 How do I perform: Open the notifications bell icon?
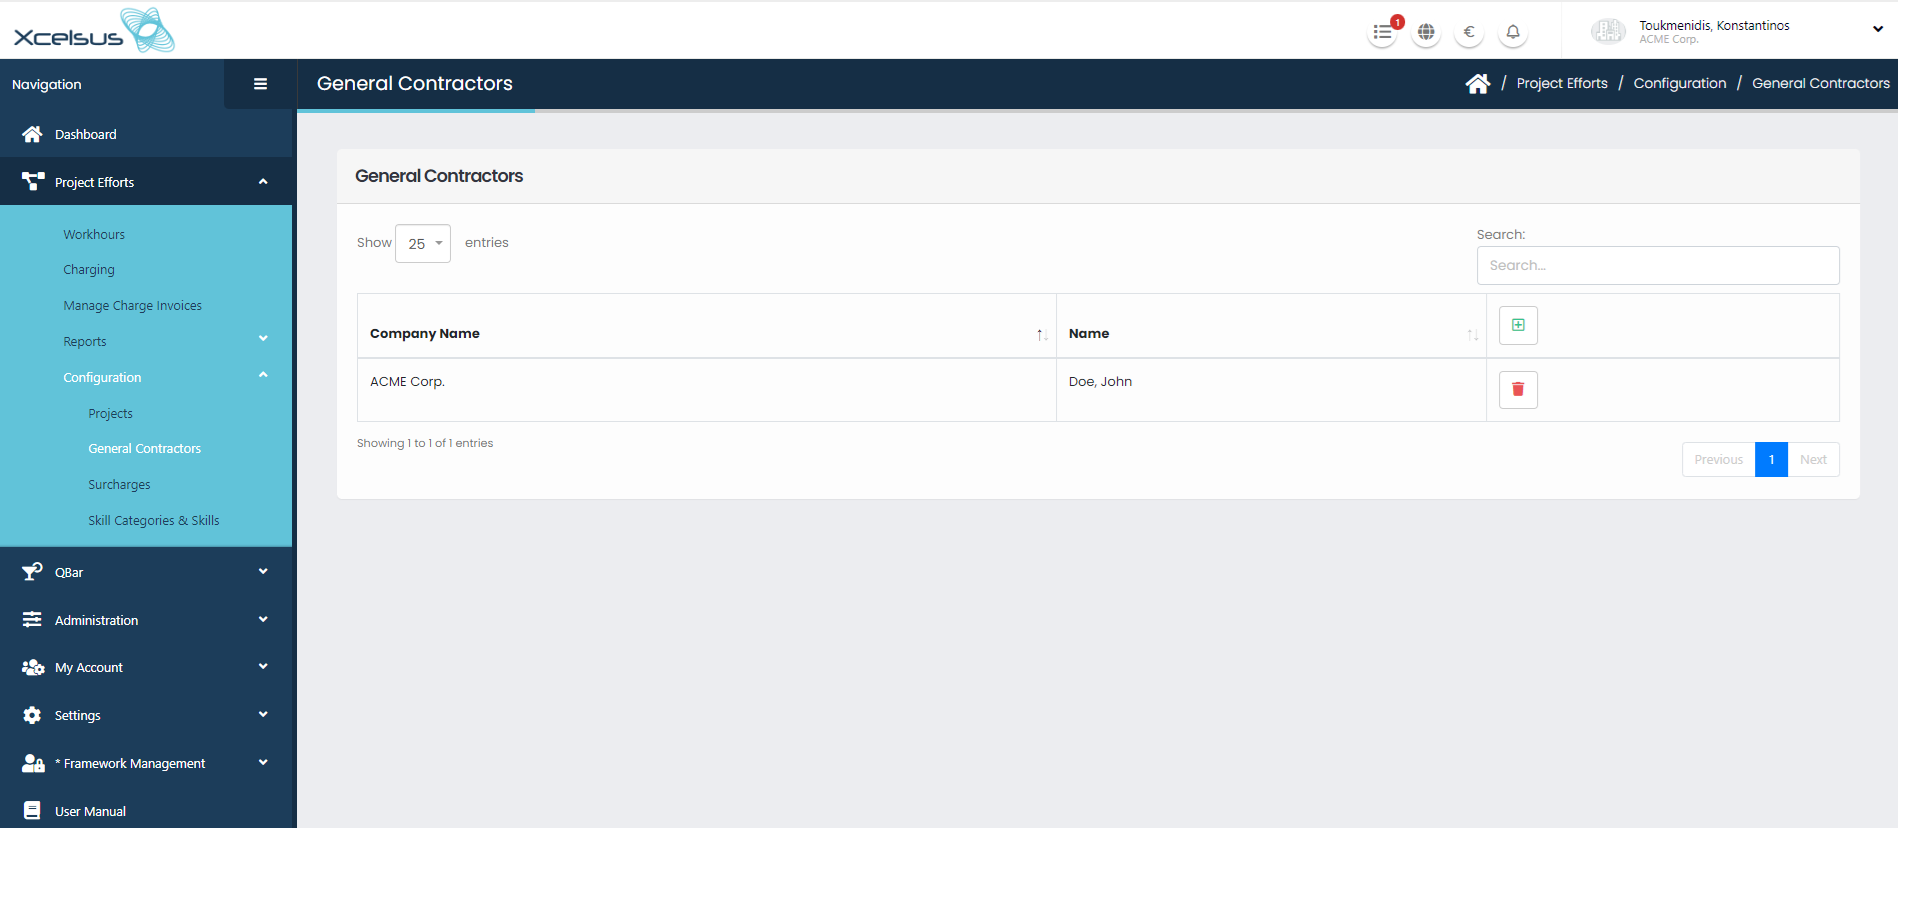pos(1513,33)
